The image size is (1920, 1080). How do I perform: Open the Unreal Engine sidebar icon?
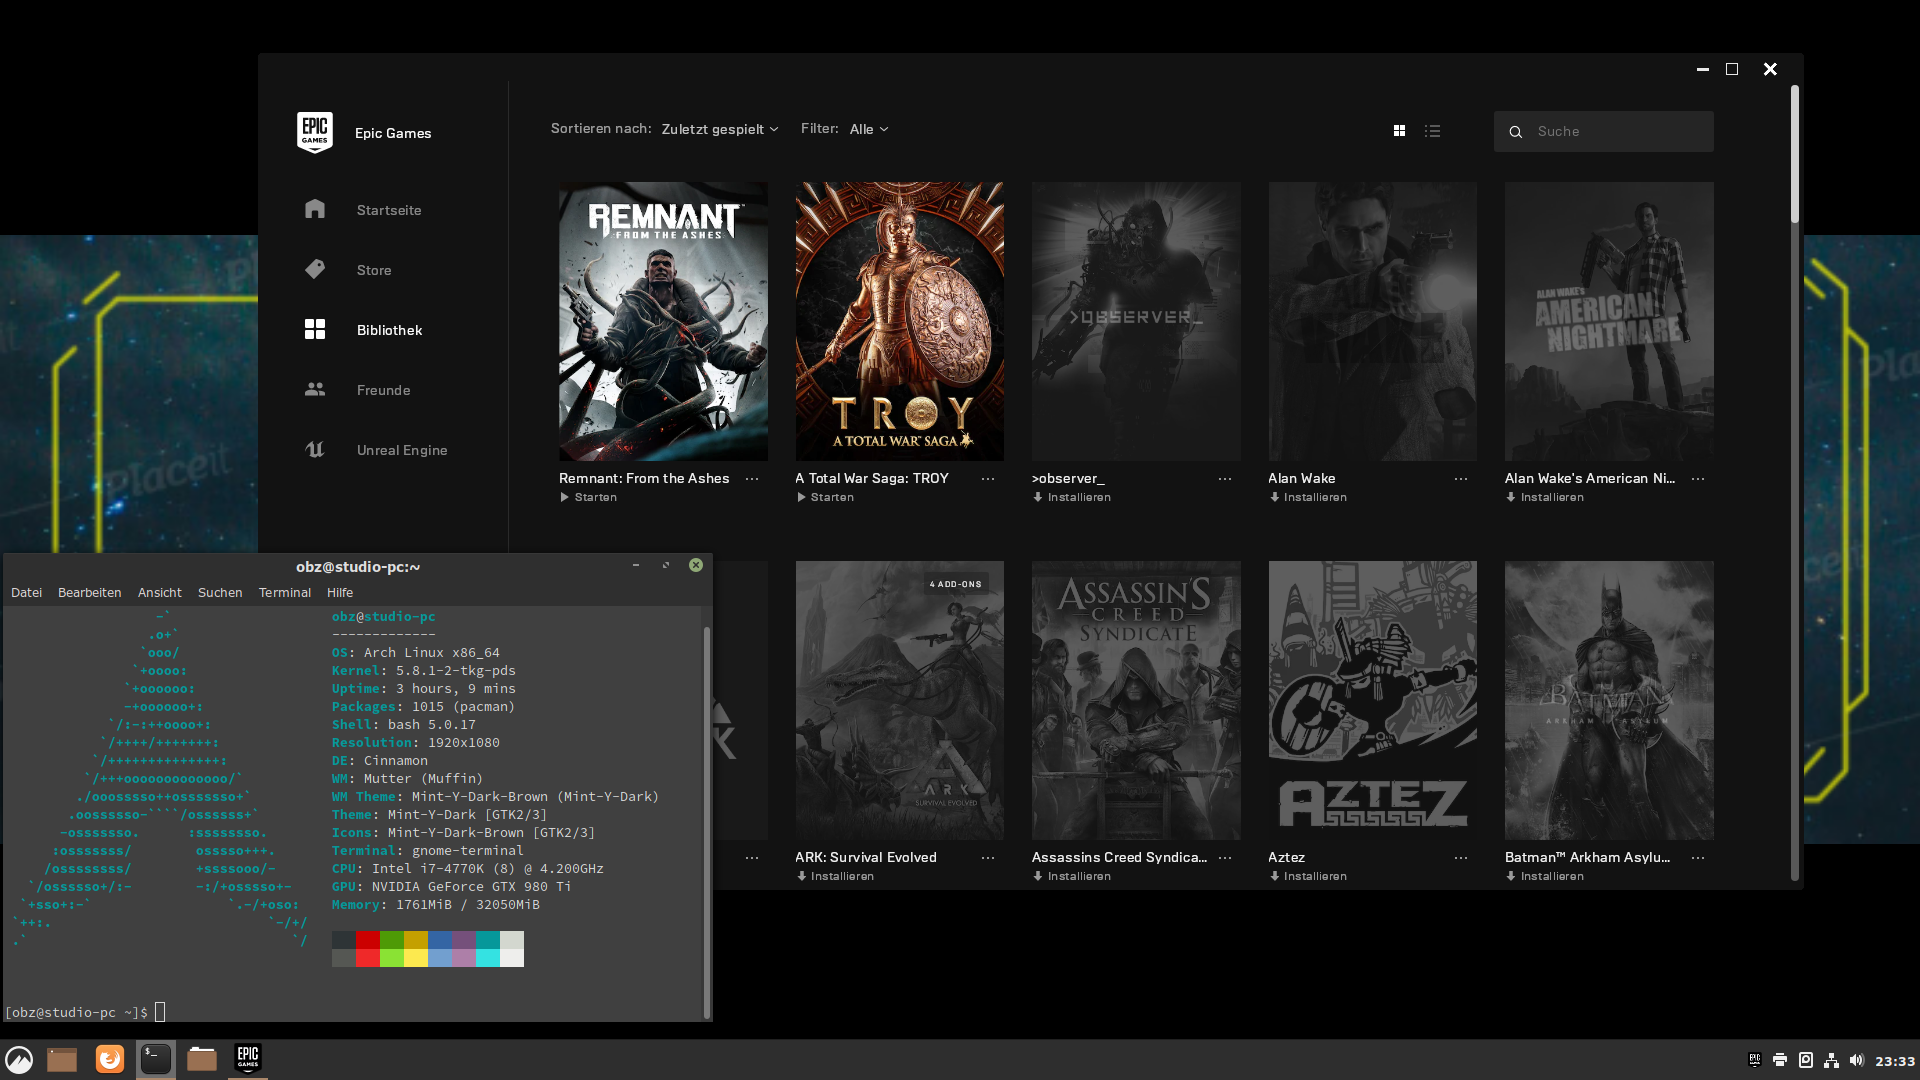pos(315,449)
